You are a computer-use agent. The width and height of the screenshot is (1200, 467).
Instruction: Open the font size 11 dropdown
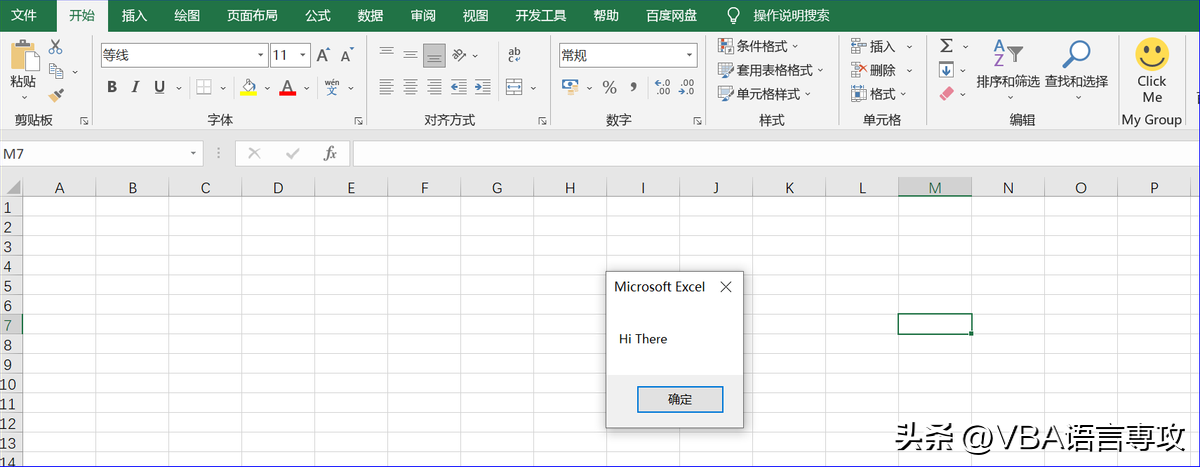pyautogui.click(x=303, y=55)
